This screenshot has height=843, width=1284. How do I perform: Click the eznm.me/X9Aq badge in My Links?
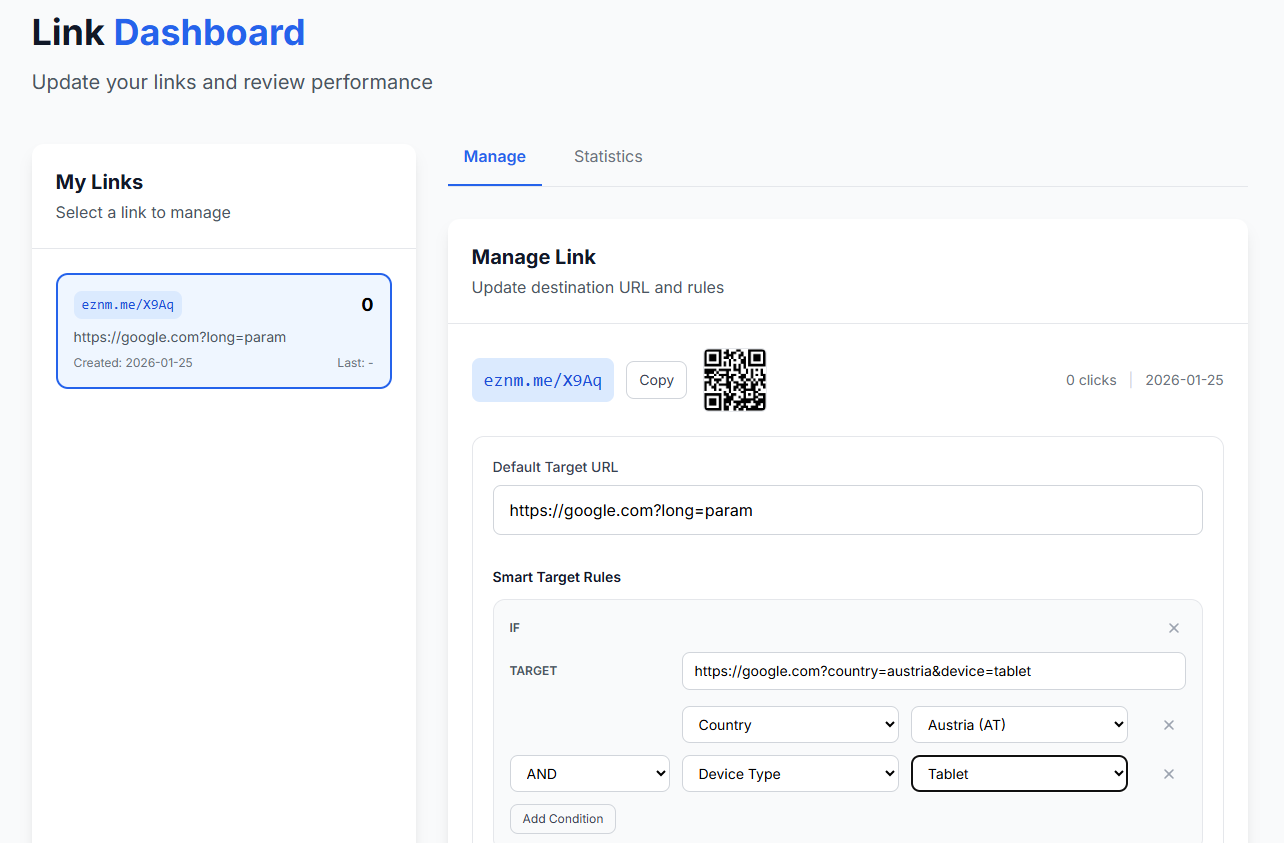point(128,305)
